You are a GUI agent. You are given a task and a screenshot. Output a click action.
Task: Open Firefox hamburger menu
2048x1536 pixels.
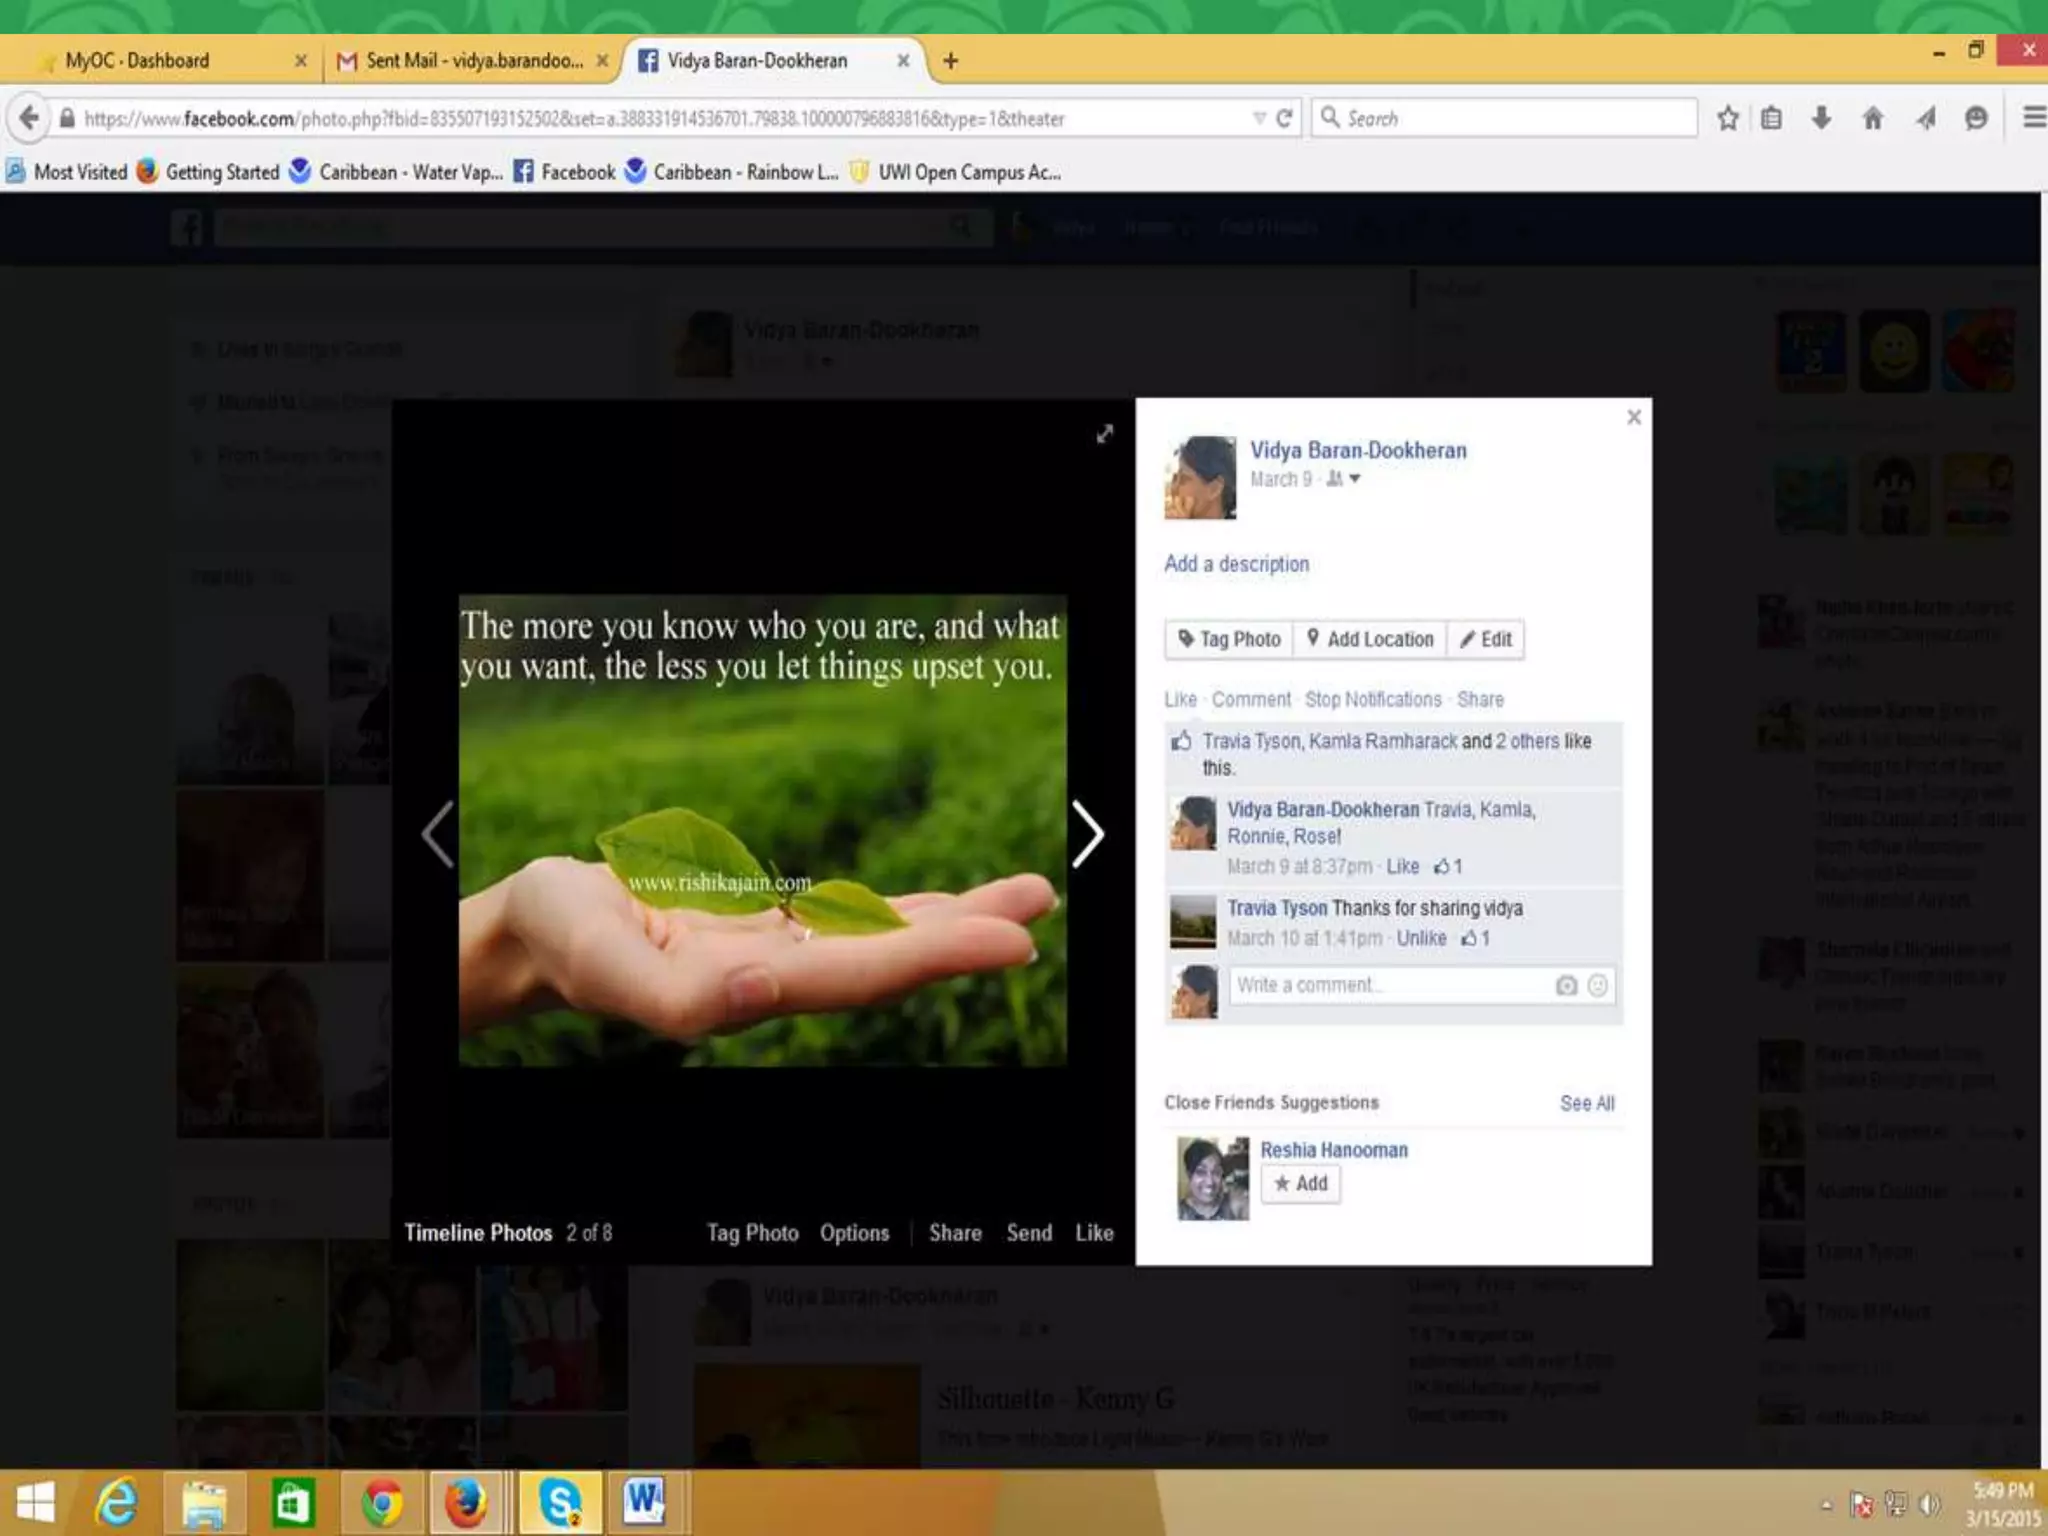click(2033, 118)
